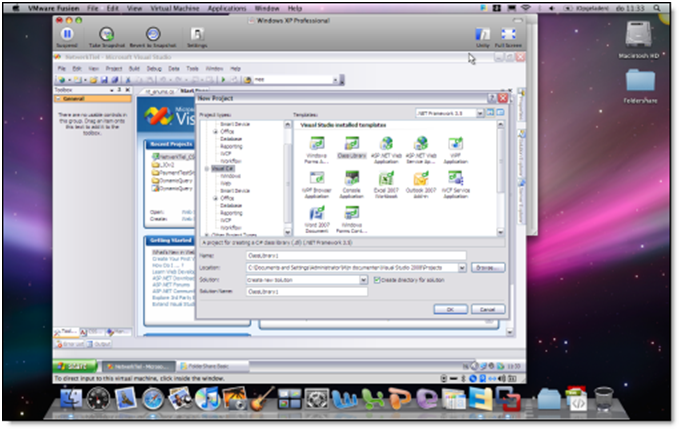
Task: Open NetworkTel project in Recent Projects
Action: [173, 156]
